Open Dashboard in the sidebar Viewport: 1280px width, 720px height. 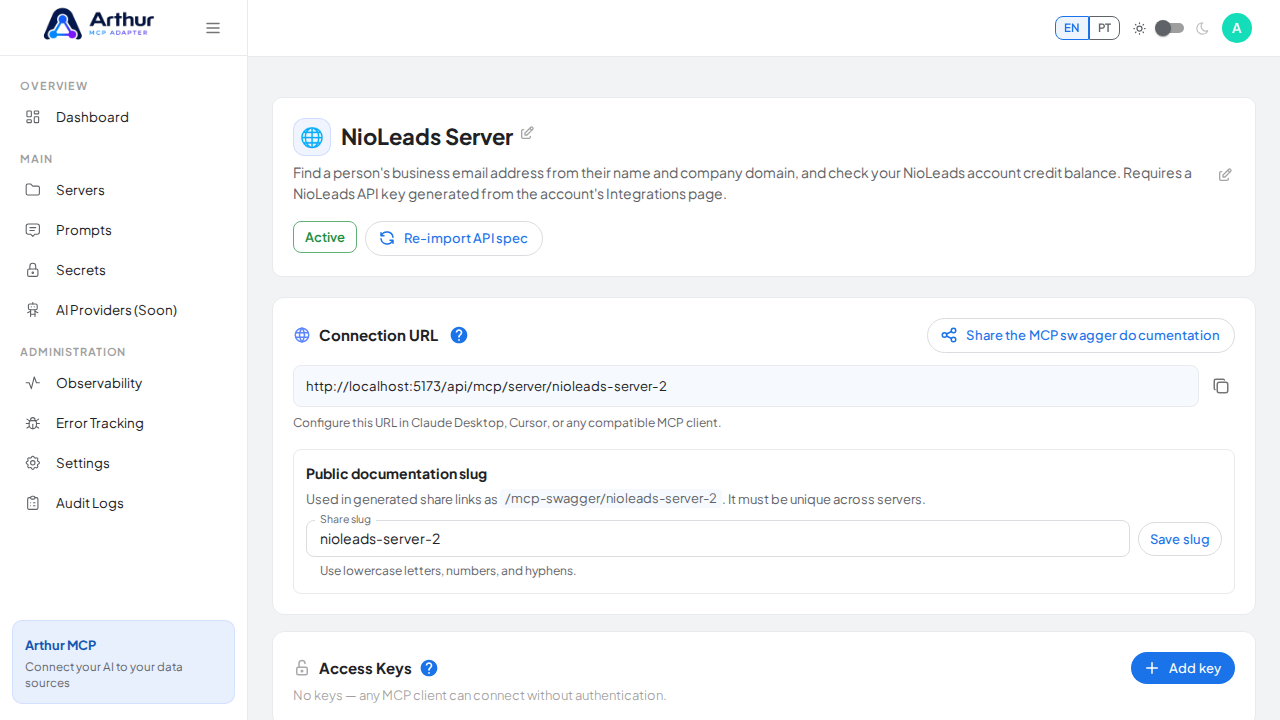[x=124, y=117]
